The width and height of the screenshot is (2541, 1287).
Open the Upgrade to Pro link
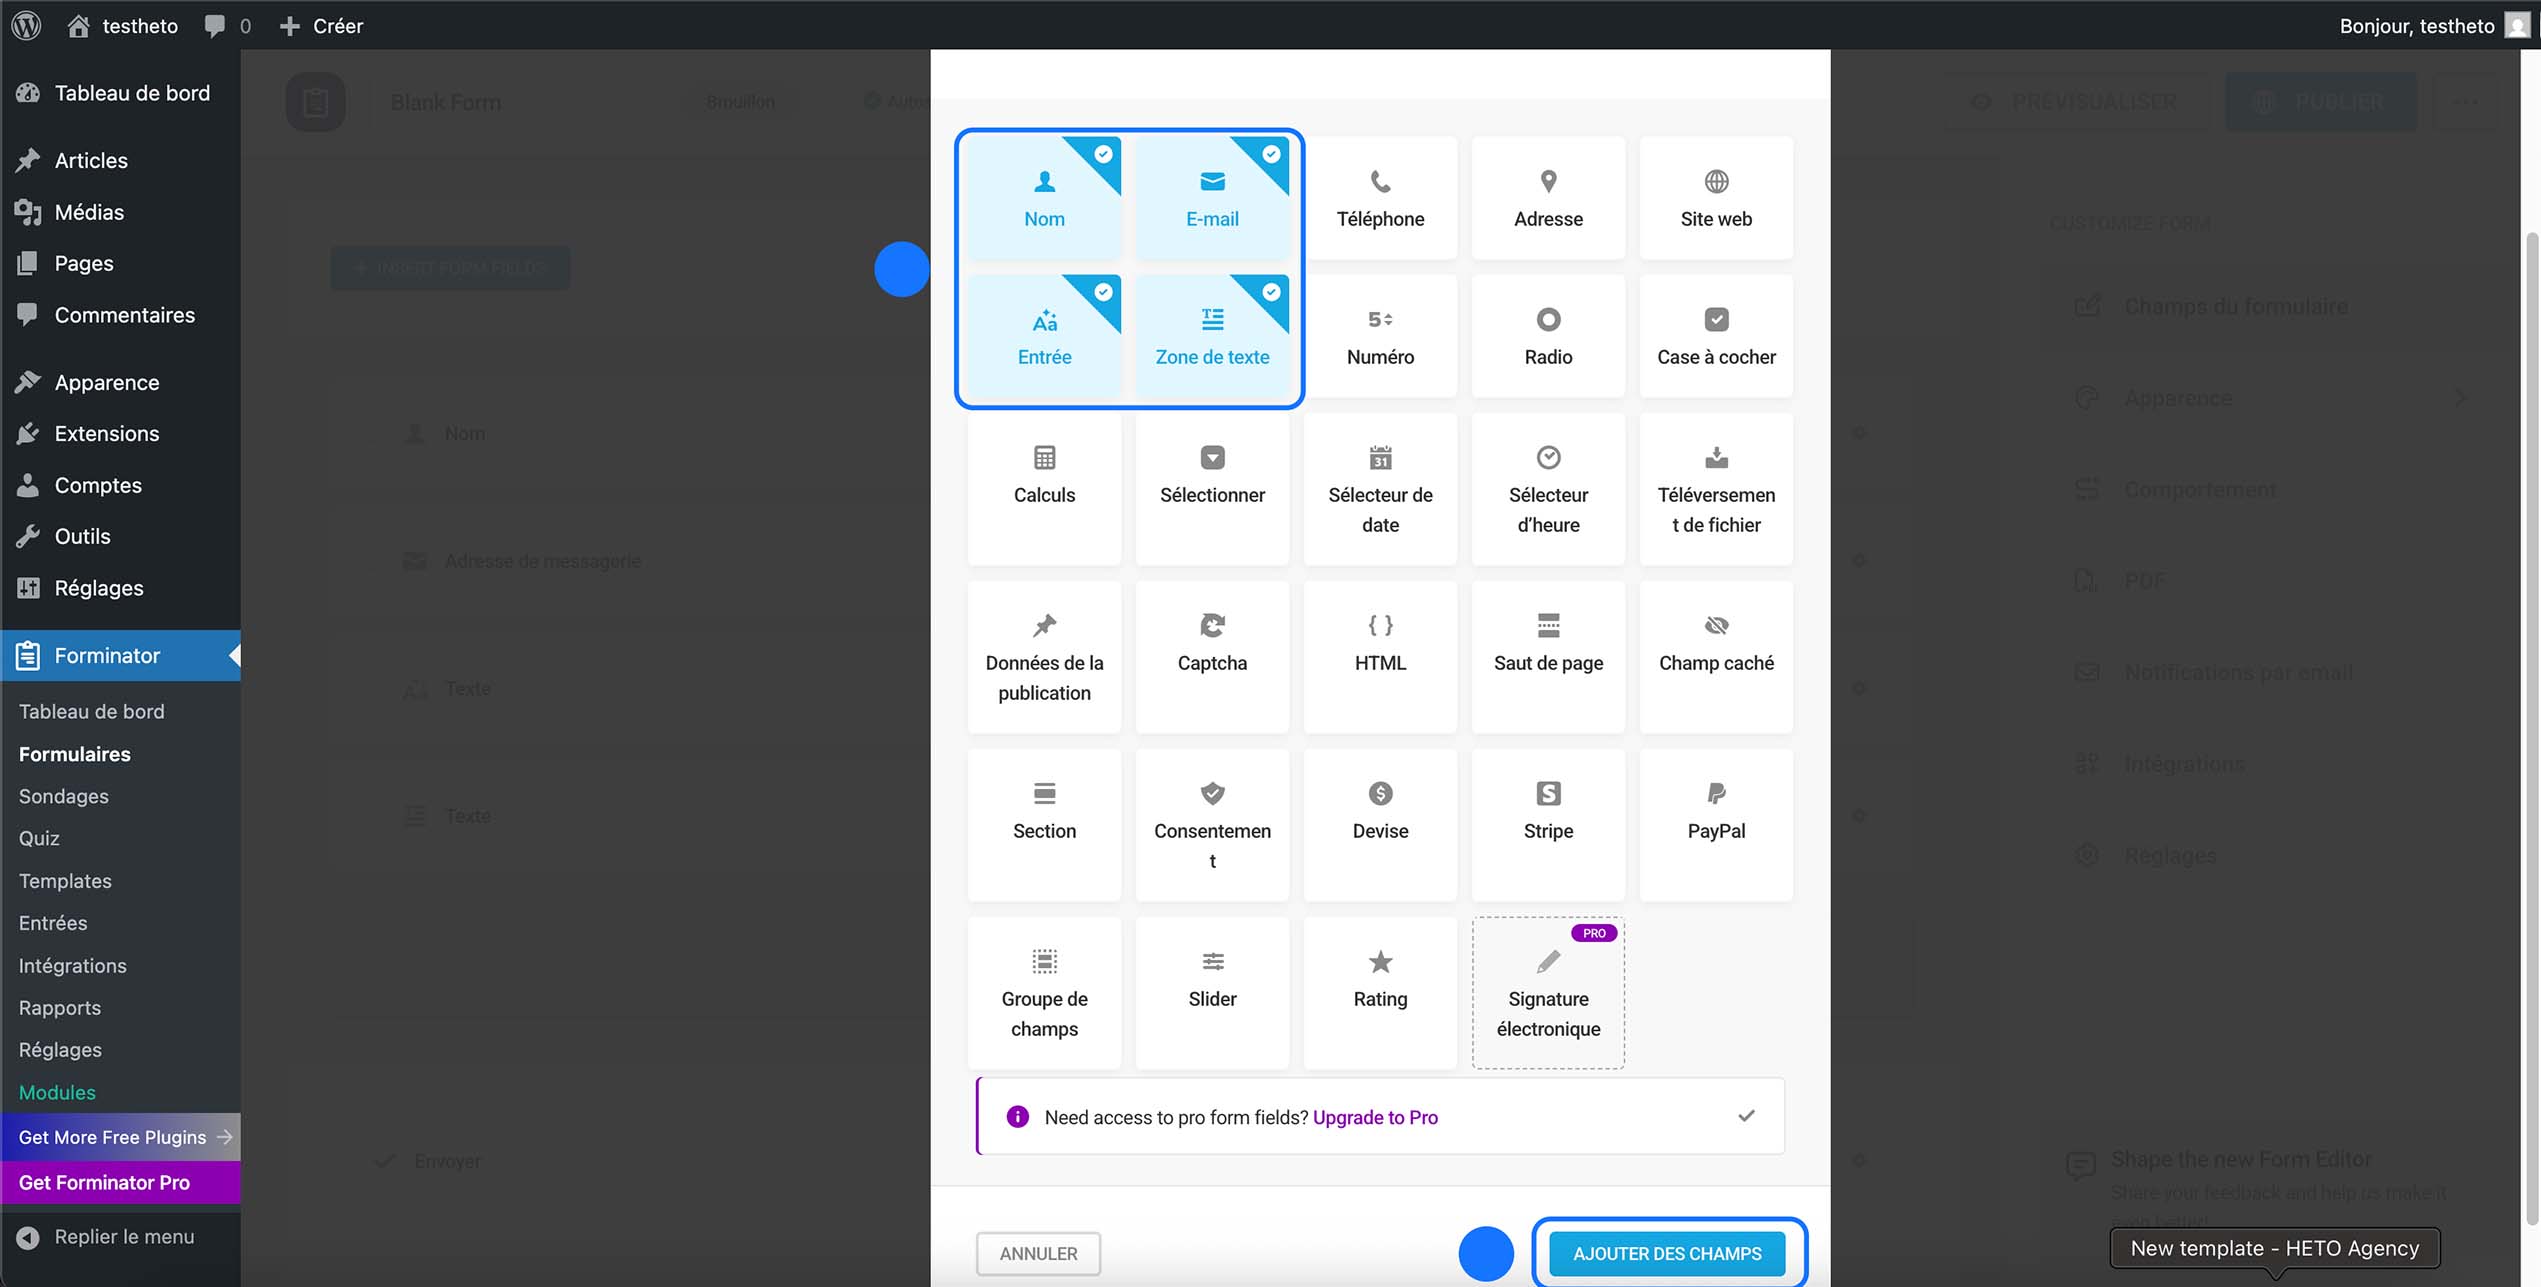(x=1375, y=1117)
